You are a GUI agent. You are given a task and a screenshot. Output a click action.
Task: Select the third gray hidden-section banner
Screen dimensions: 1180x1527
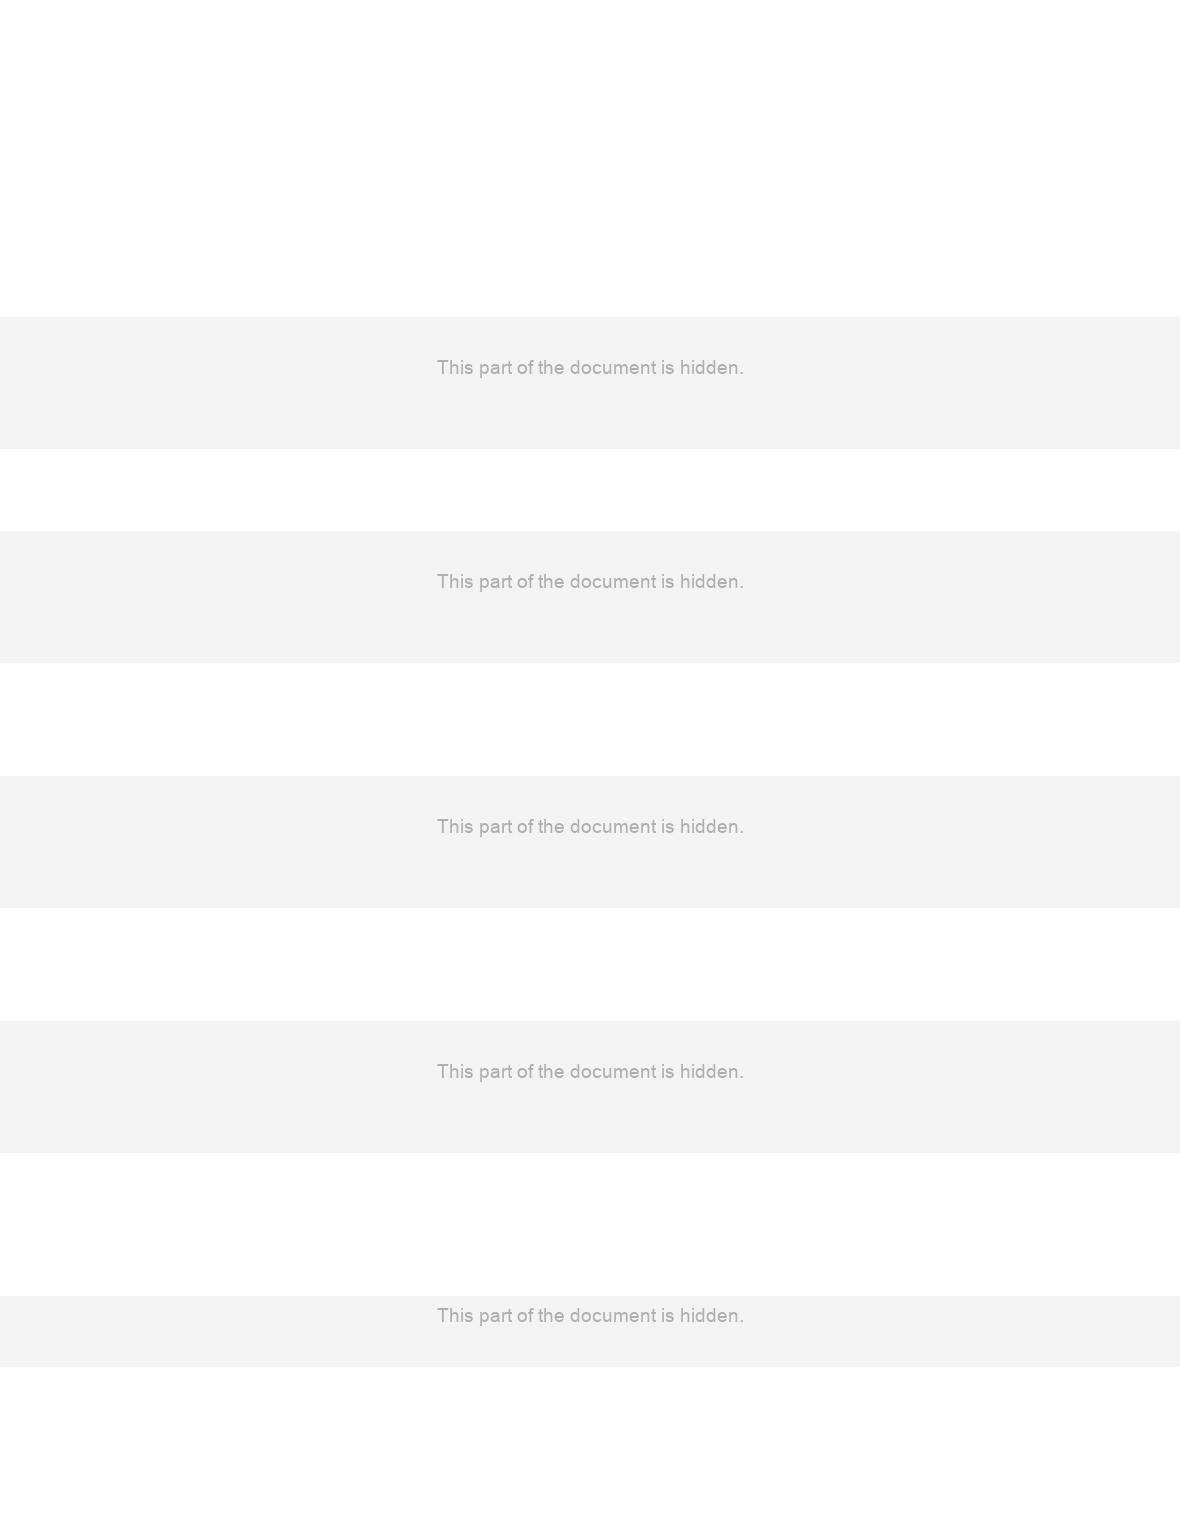pyautogui.click(x=590, y=842)
